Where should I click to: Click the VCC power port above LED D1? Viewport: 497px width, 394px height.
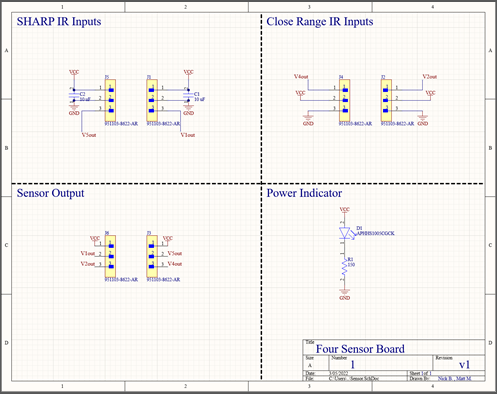[344, 210]
